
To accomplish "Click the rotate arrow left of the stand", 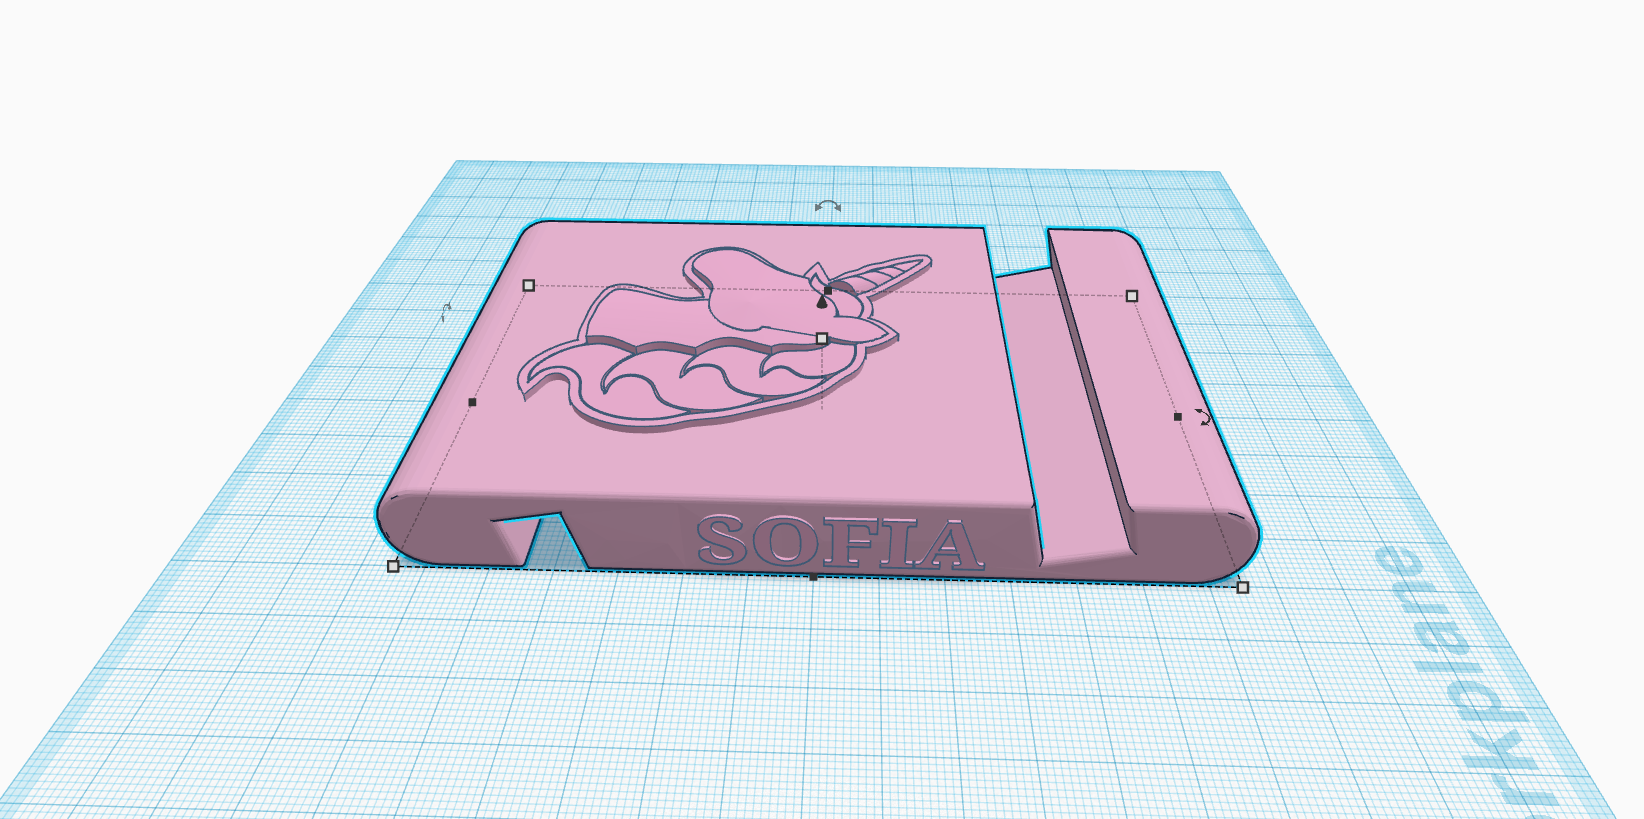I will tap(446, 312).
